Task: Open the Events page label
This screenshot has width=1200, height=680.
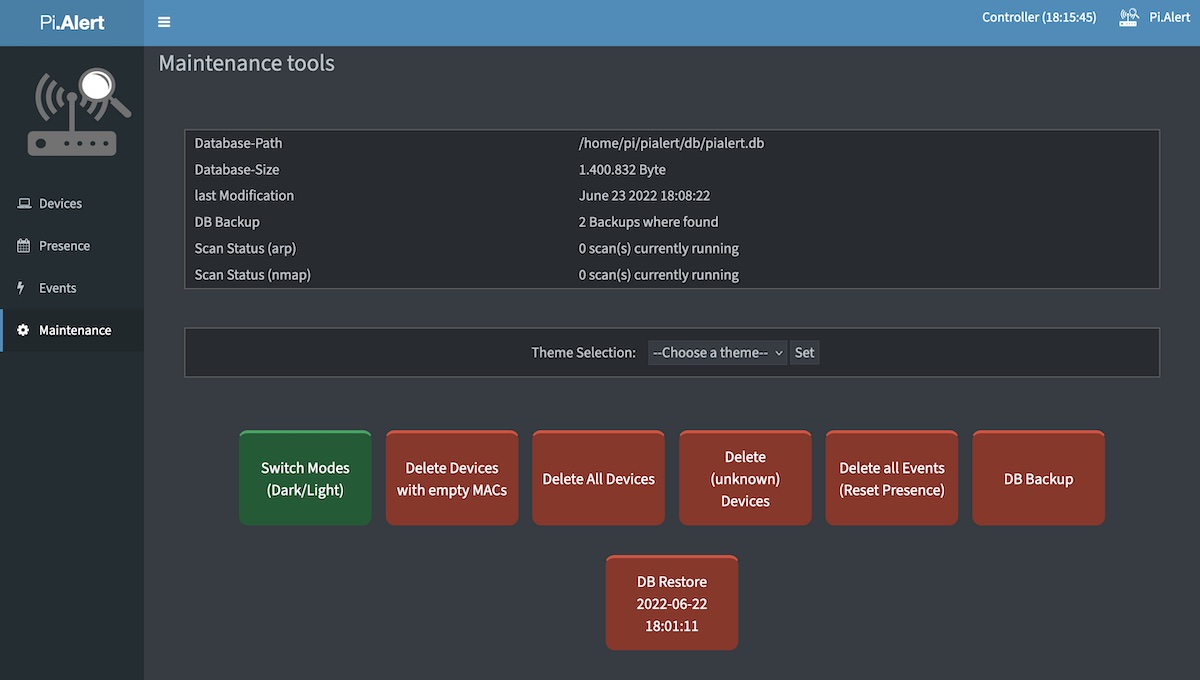Action: 58,288
